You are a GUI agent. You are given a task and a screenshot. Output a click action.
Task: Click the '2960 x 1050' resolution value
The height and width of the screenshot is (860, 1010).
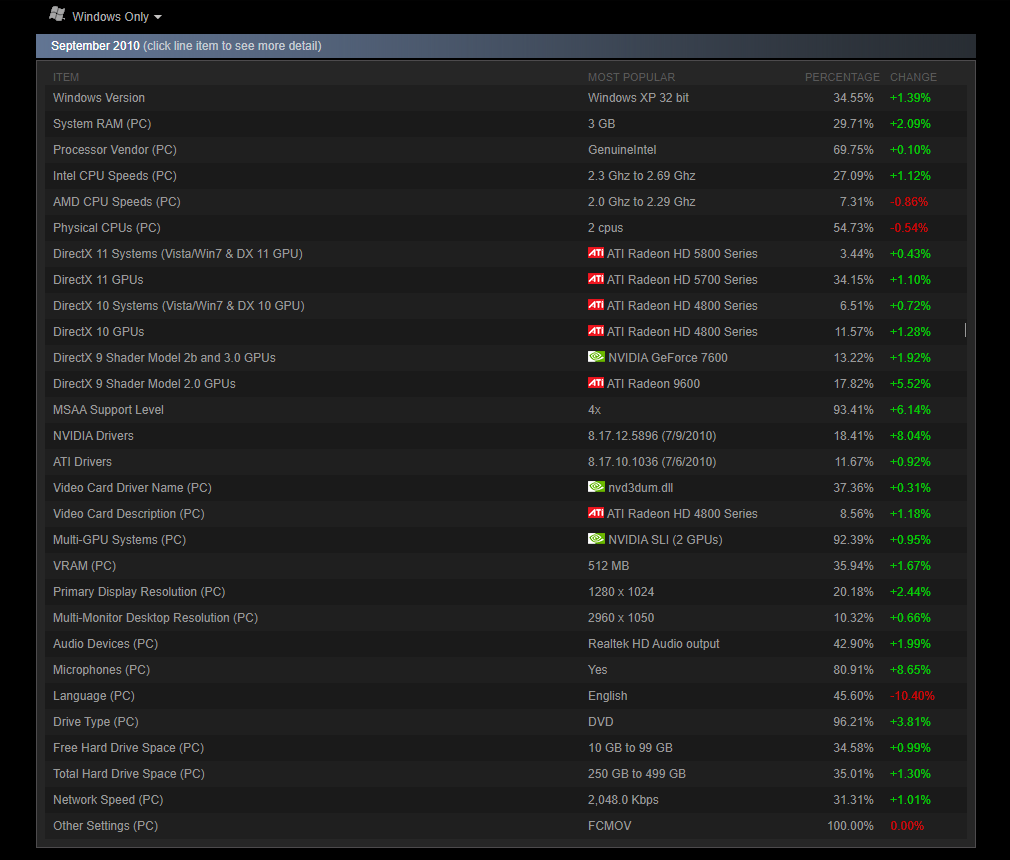coord(621,618)
